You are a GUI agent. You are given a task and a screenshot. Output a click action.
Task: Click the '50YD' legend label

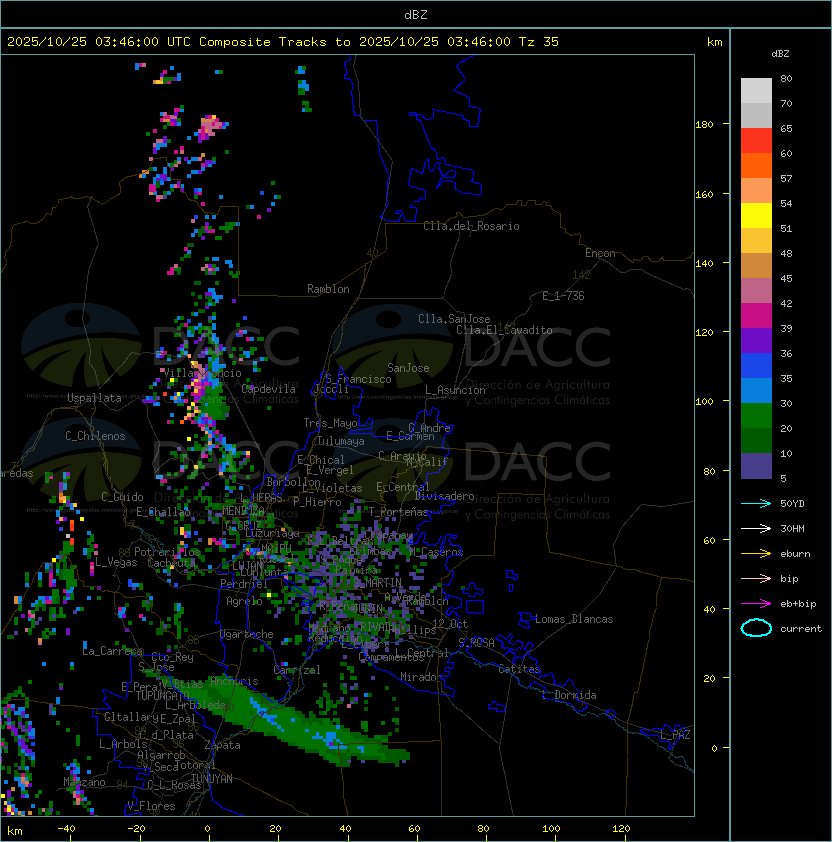click(x=792, y=503)
